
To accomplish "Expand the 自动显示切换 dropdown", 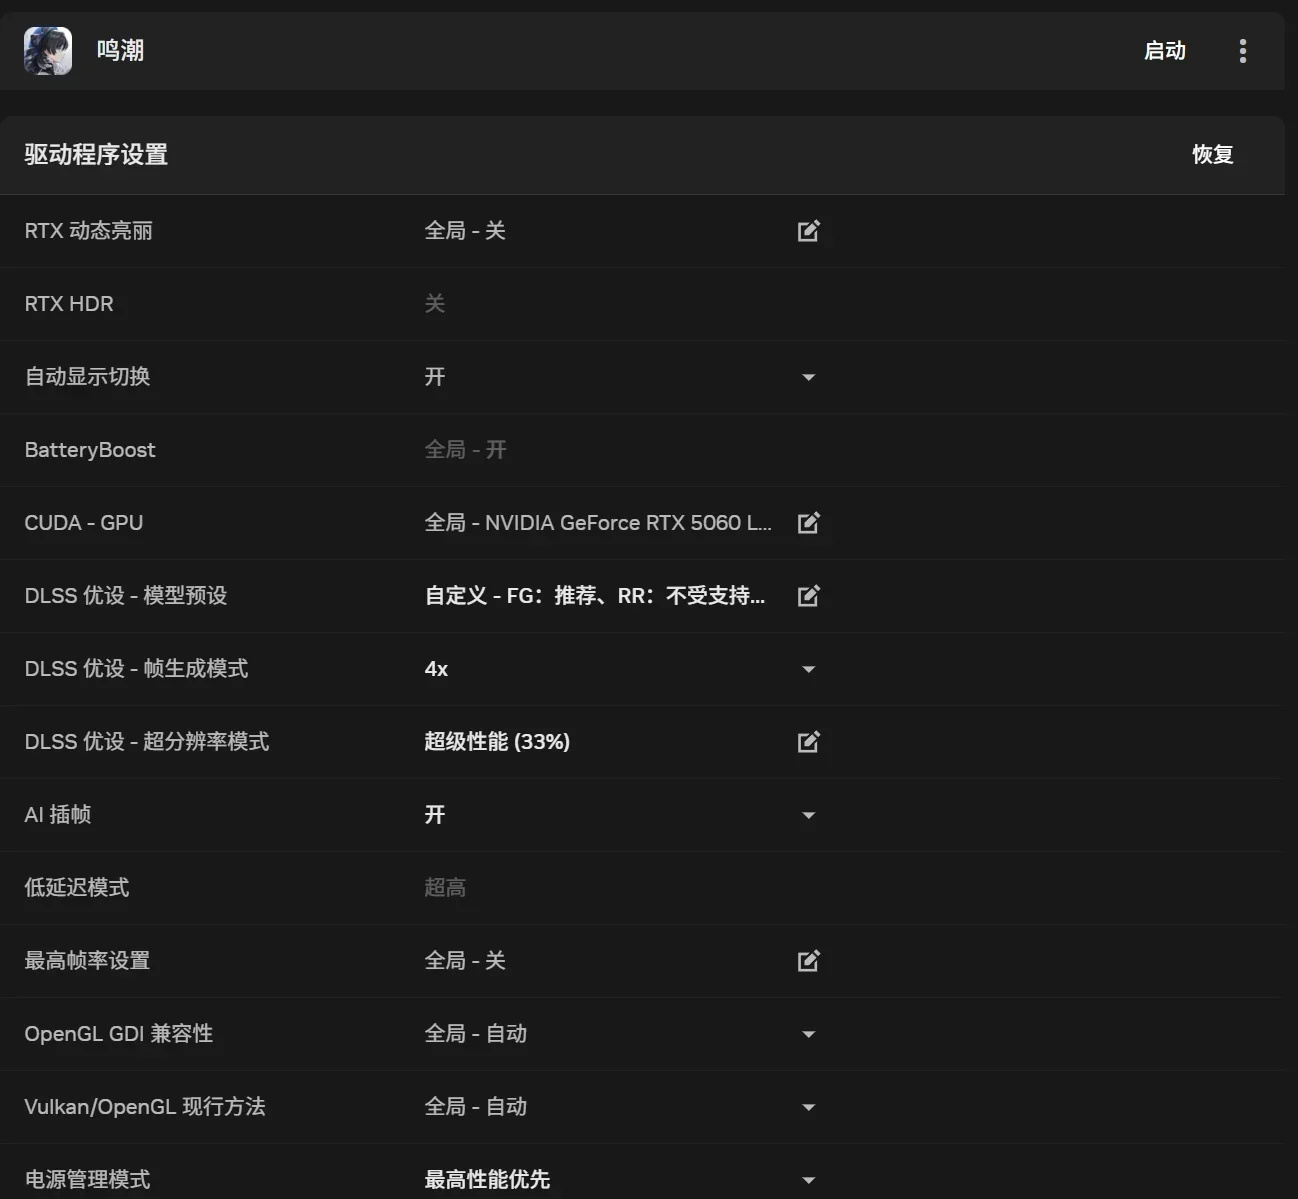I will click(809, 377).
